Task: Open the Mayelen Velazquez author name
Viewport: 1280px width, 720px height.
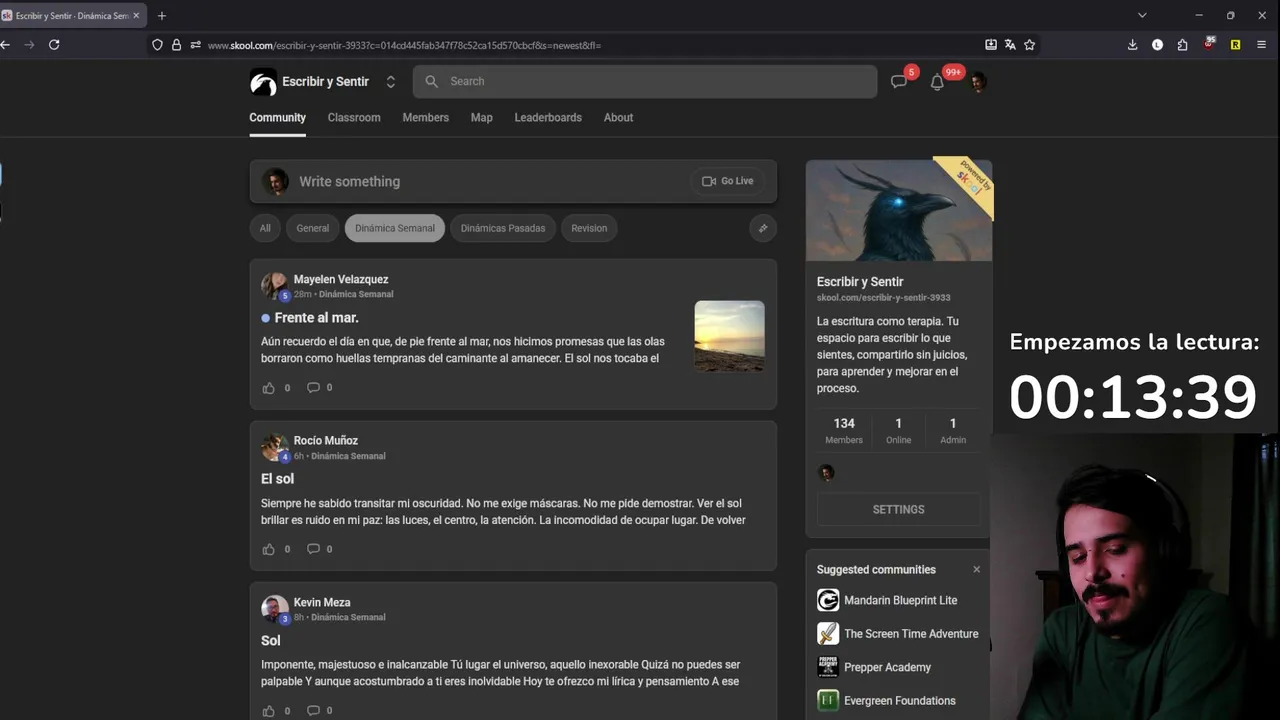Action: [341, 279]
